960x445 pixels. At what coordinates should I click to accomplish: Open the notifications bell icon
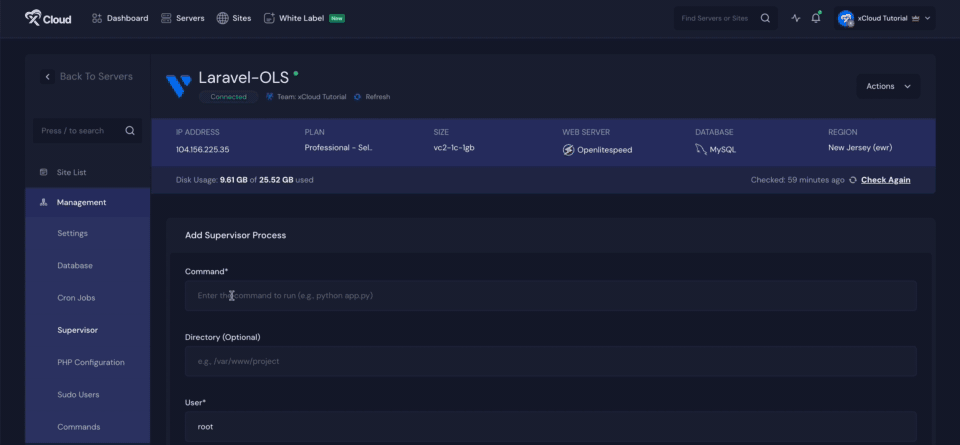[816, 18]
